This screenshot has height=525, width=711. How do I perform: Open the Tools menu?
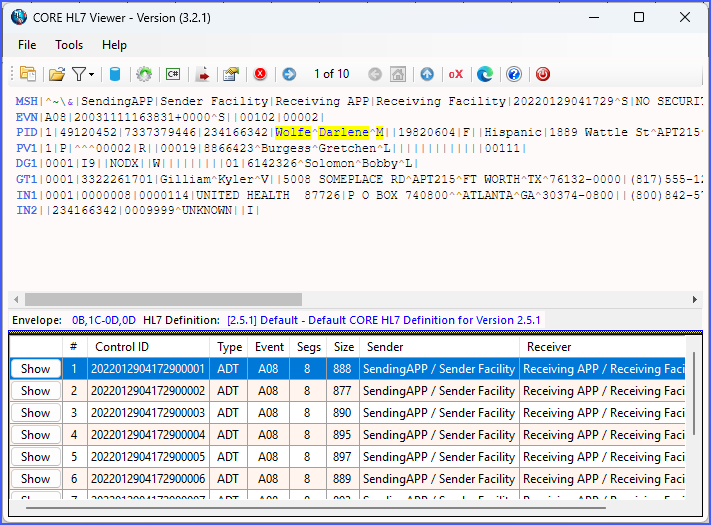click(x=69, y=45)
